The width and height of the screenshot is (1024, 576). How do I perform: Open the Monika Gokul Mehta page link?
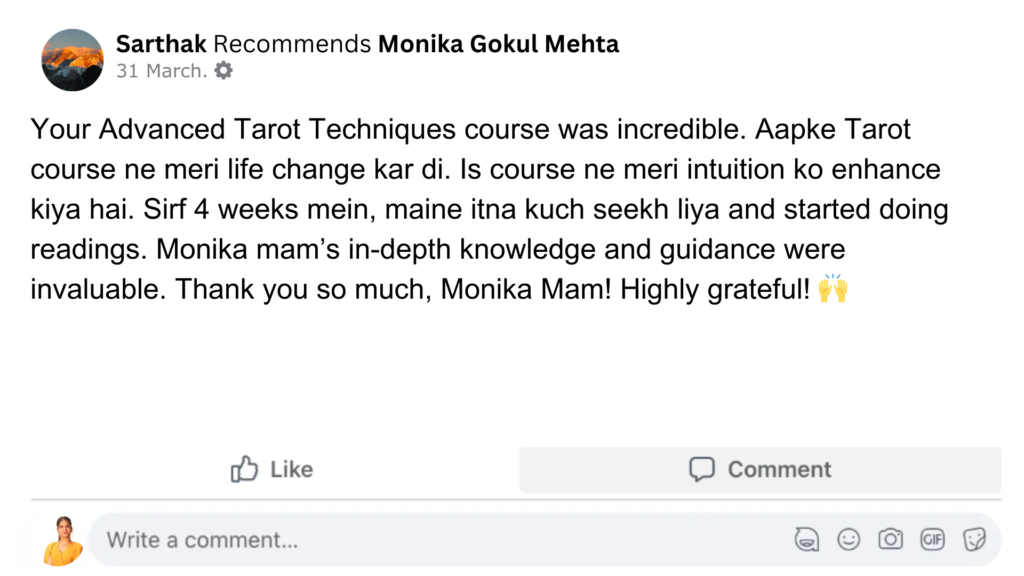coord(498,44)
